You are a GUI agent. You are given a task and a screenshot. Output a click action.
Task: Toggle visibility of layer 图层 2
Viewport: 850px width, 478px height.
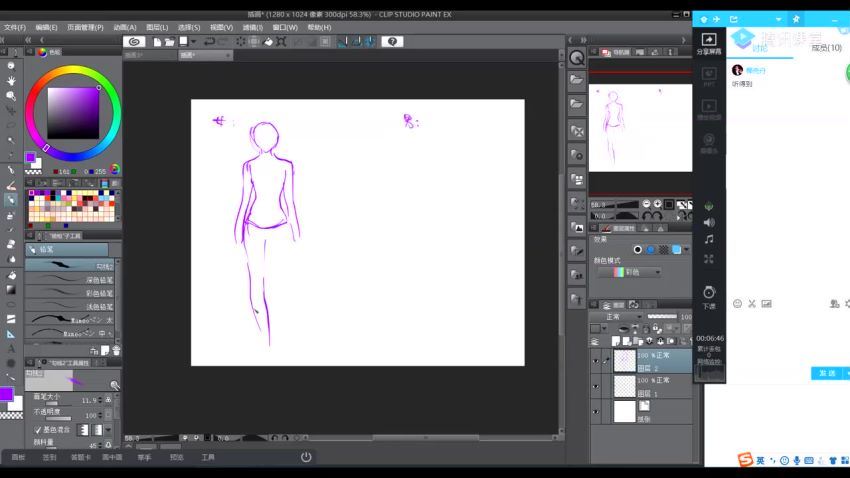[596, 361]
